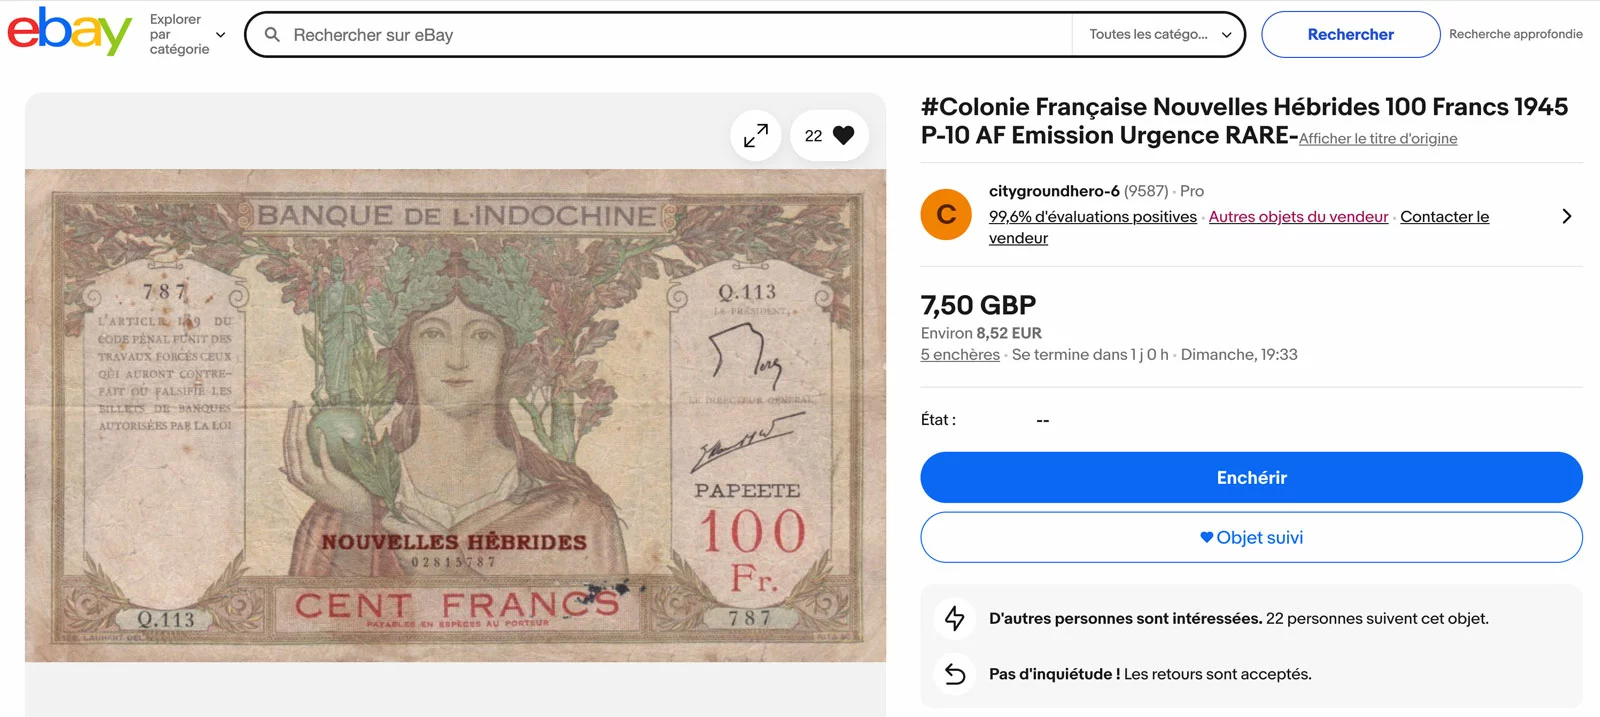
Task: Click Afficher le titre d'origine link
Action: (x=1377, y=139)
